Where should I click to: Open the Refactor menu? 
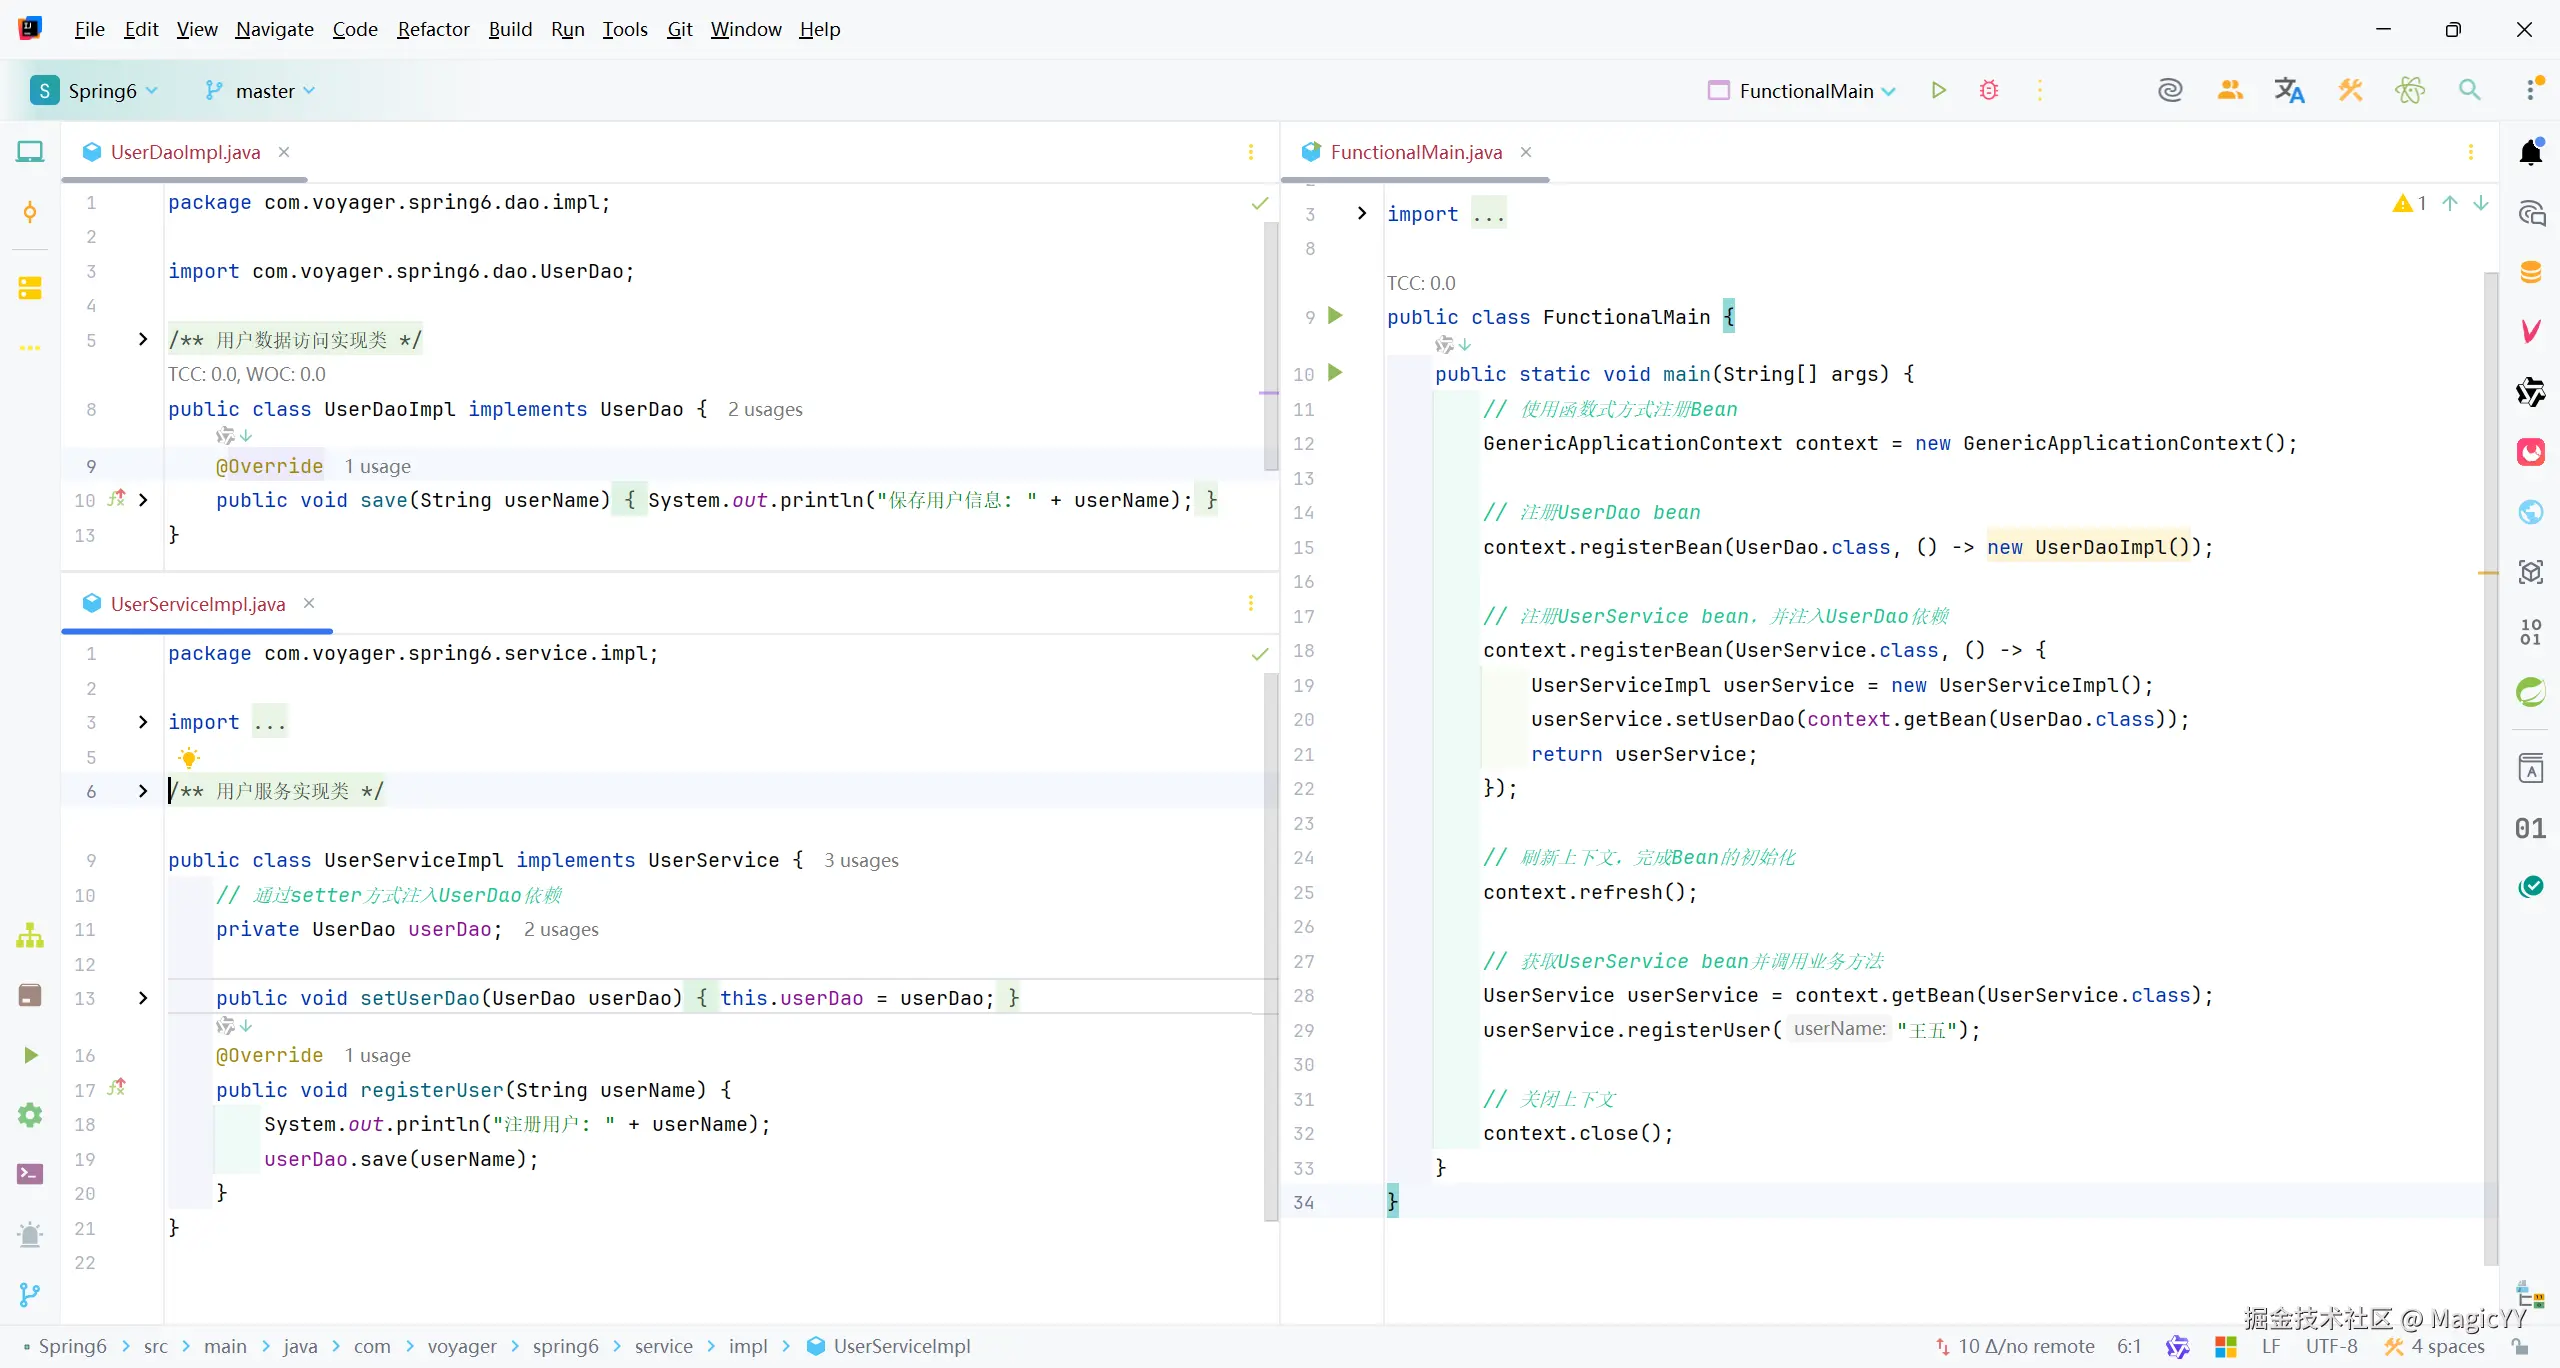pyautogui.click(x=433, y=29)
